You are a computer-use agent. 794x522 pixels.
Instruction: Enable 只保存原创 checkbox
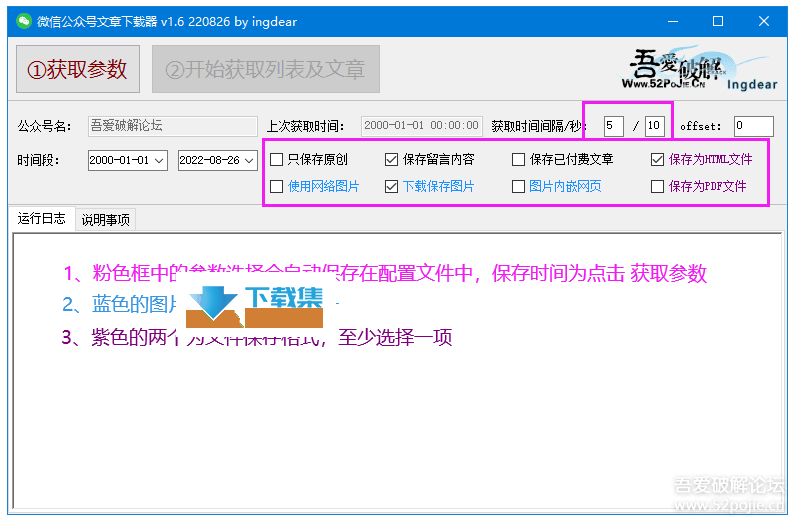click(276, 160)
